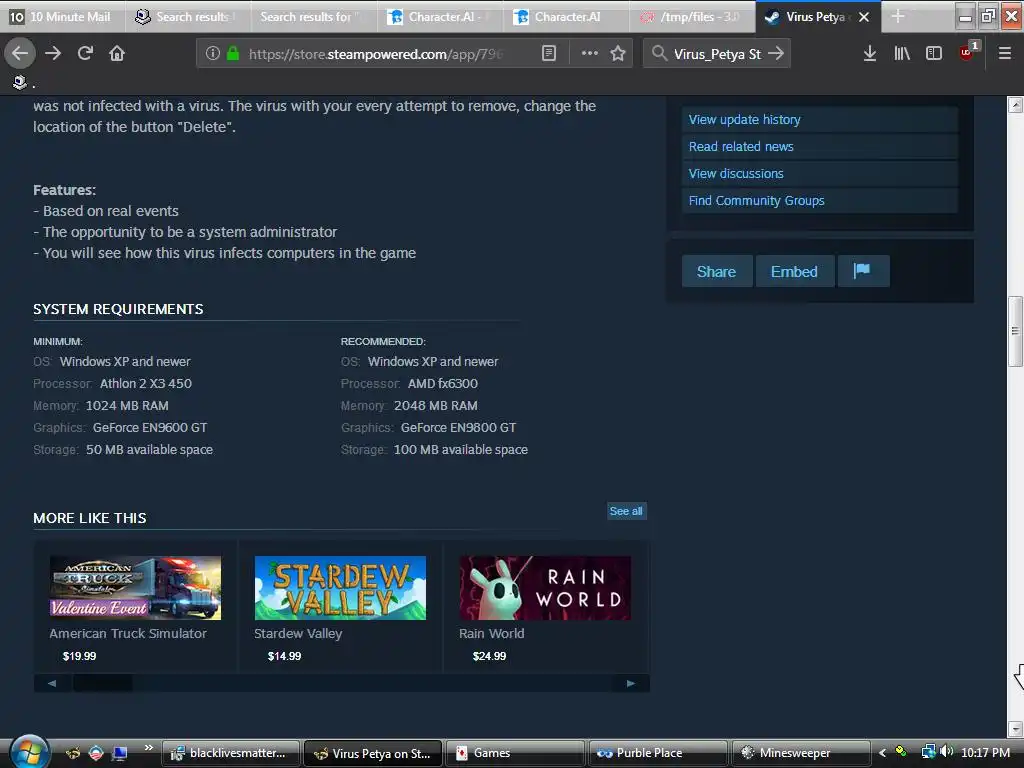Open Purble Place from taskbar
This screenshot has height=768, width=1024.
(x=658, y=753)
